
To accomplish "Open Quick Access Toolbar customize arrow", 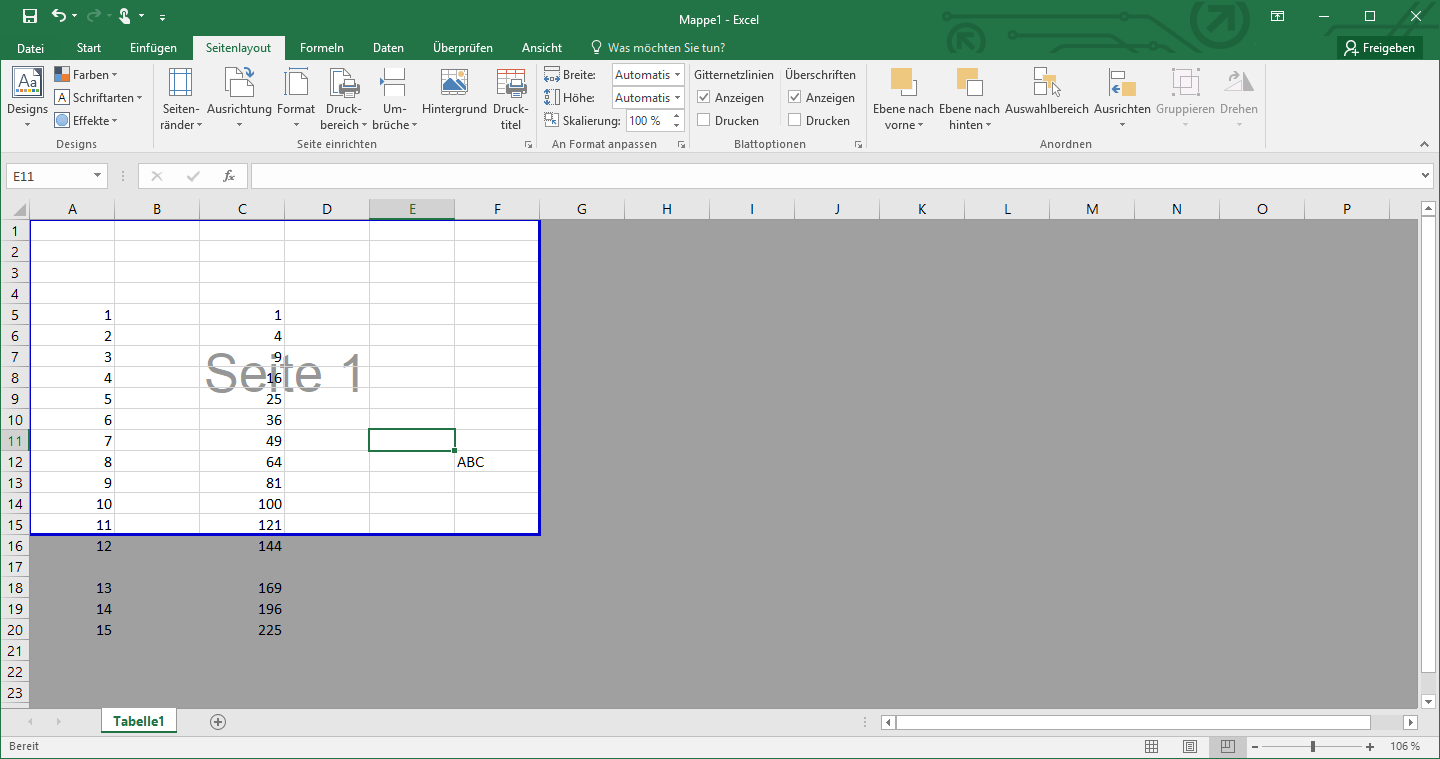I will coord(163,16).
